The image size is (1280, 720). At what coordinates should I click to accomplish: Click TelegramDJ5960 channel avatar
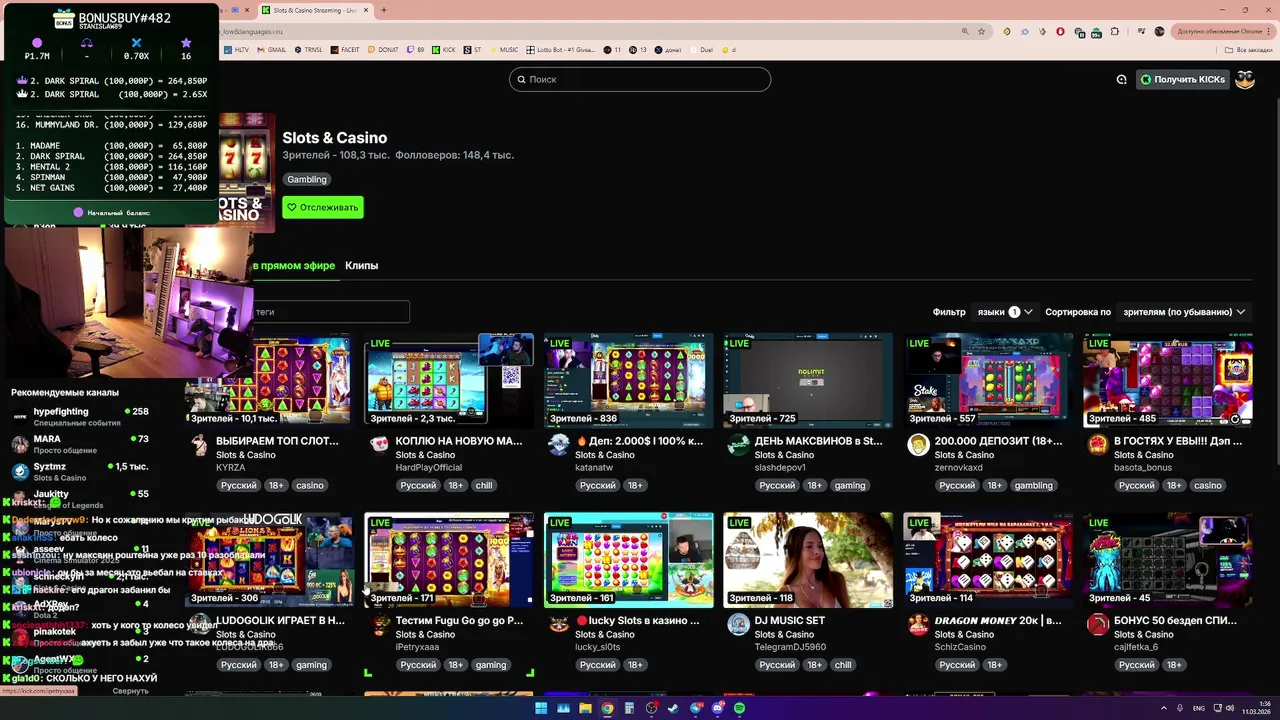738,625
